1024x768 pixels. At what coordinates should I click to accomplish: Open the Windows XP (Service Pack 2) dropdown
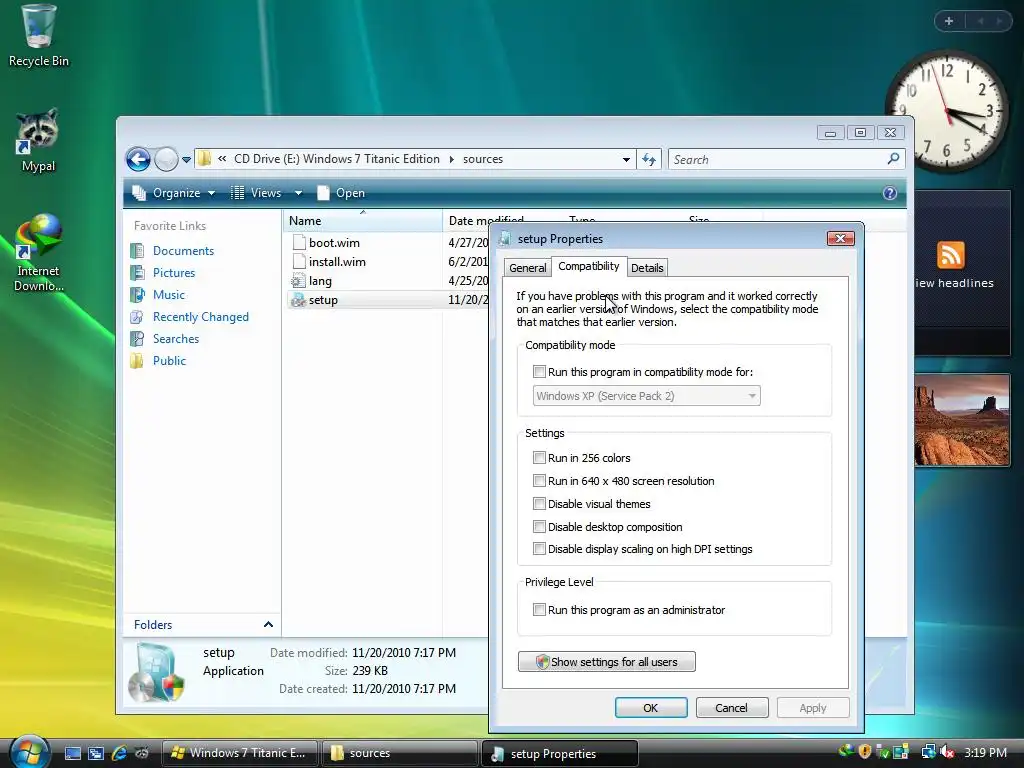click(647, 396)
